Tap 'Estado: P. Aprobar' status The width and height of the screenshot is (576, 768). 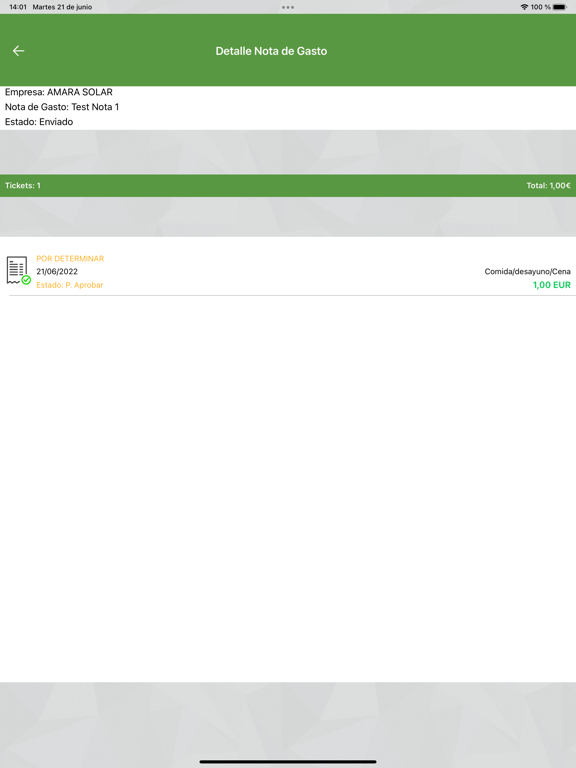pyautogui.click(x=70, y=285)
